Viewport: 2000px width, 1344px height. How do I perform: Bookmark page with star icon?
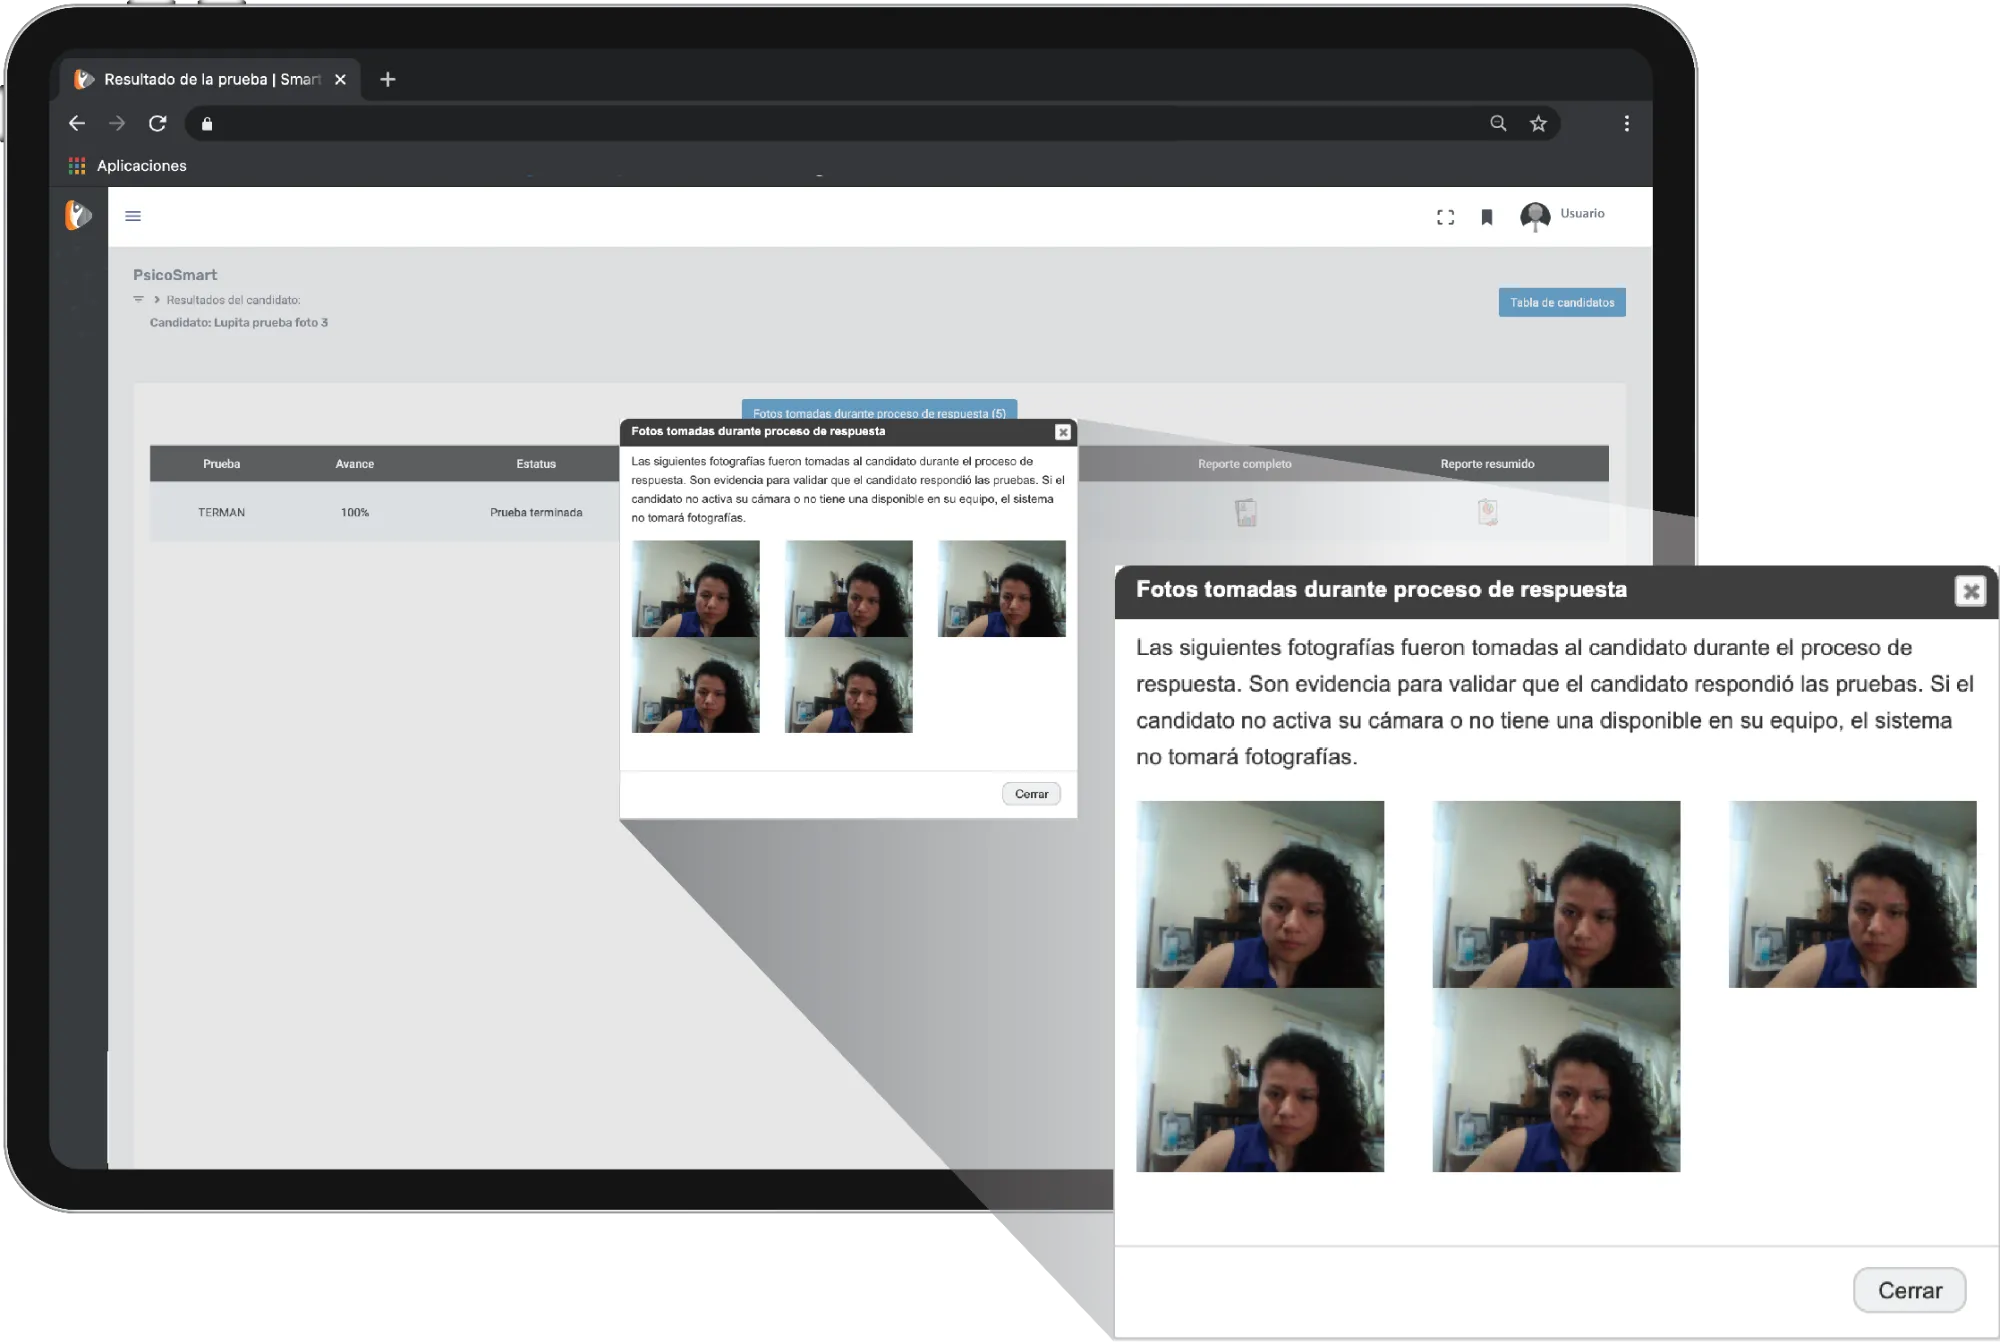click(x=1538, y=123)
